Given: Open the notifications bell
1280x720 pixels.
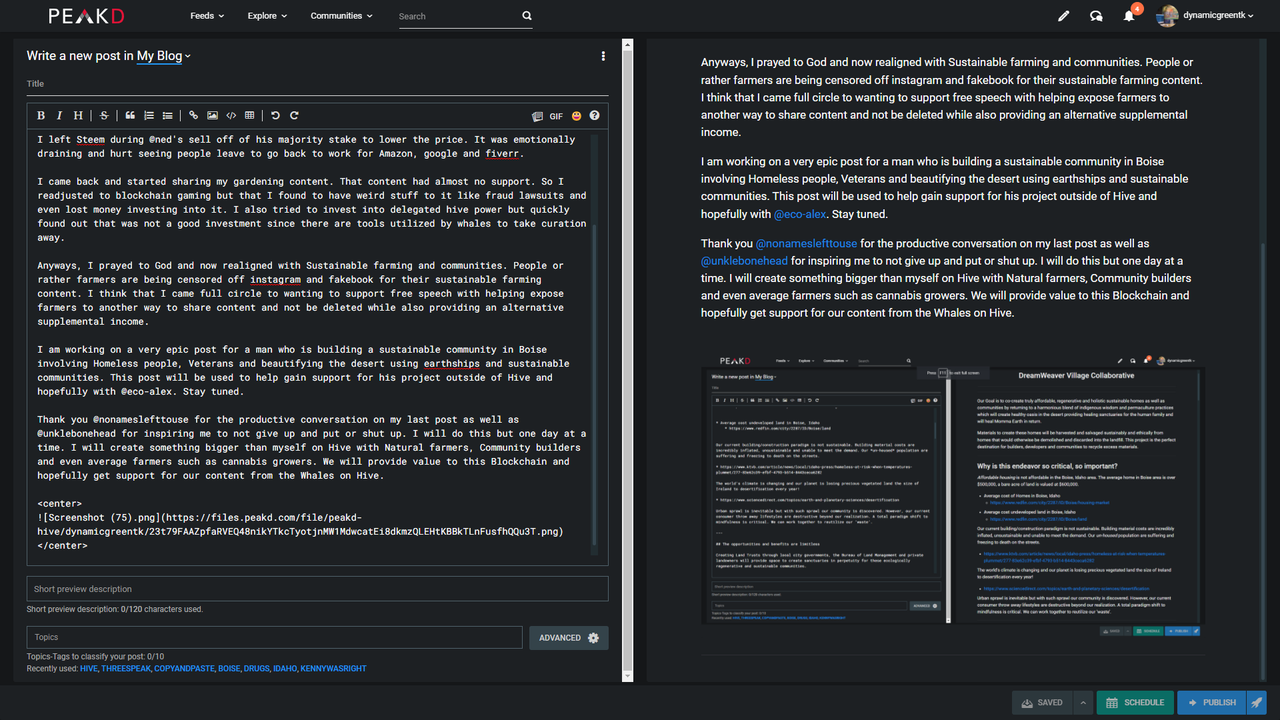Looking at the screenshot, I should (1129, 16).
